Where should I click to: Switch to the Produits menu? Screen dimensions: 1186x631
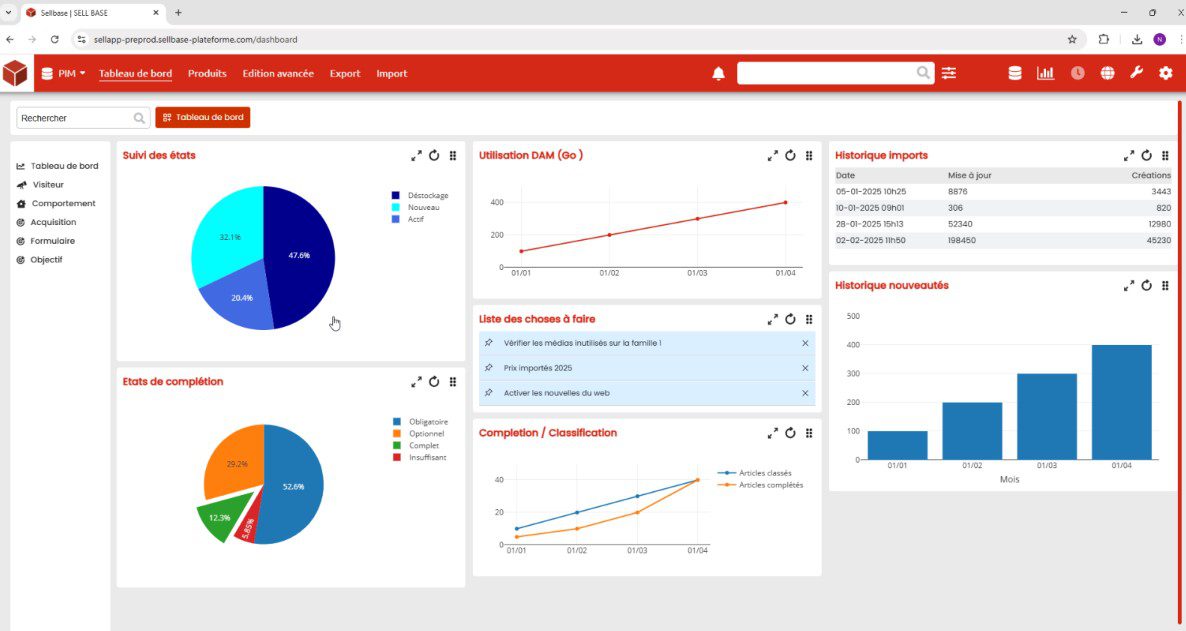206,73
